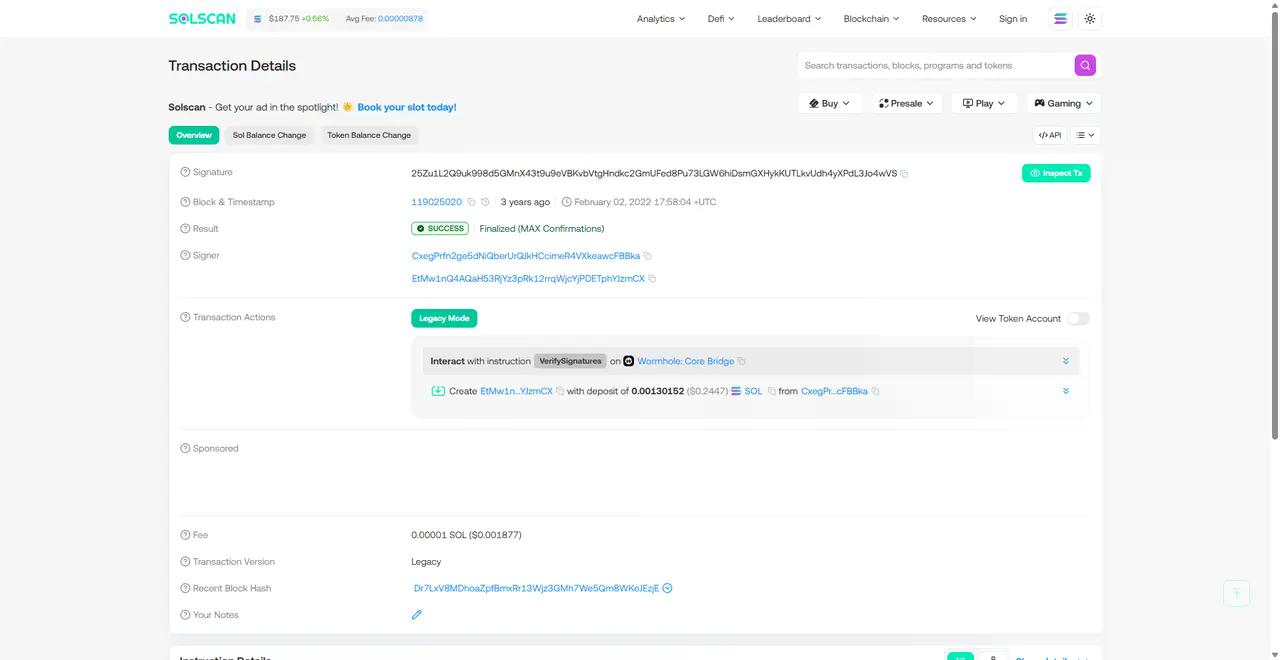
Task: Enable the View Token Account switch
Action: (1077, 319)
